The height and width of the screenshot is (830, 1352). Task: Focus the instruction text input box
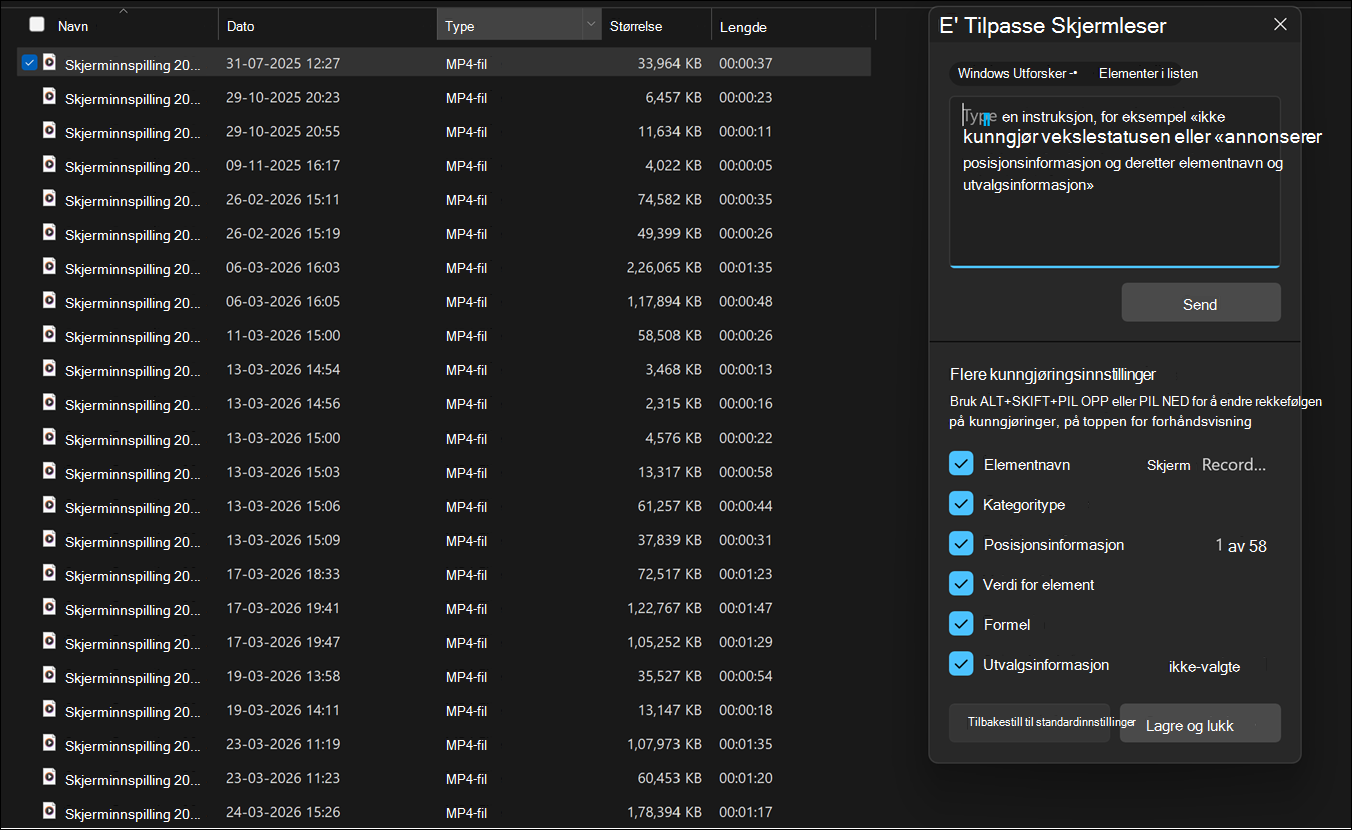pyautogui.click(x=1114, y=182)
